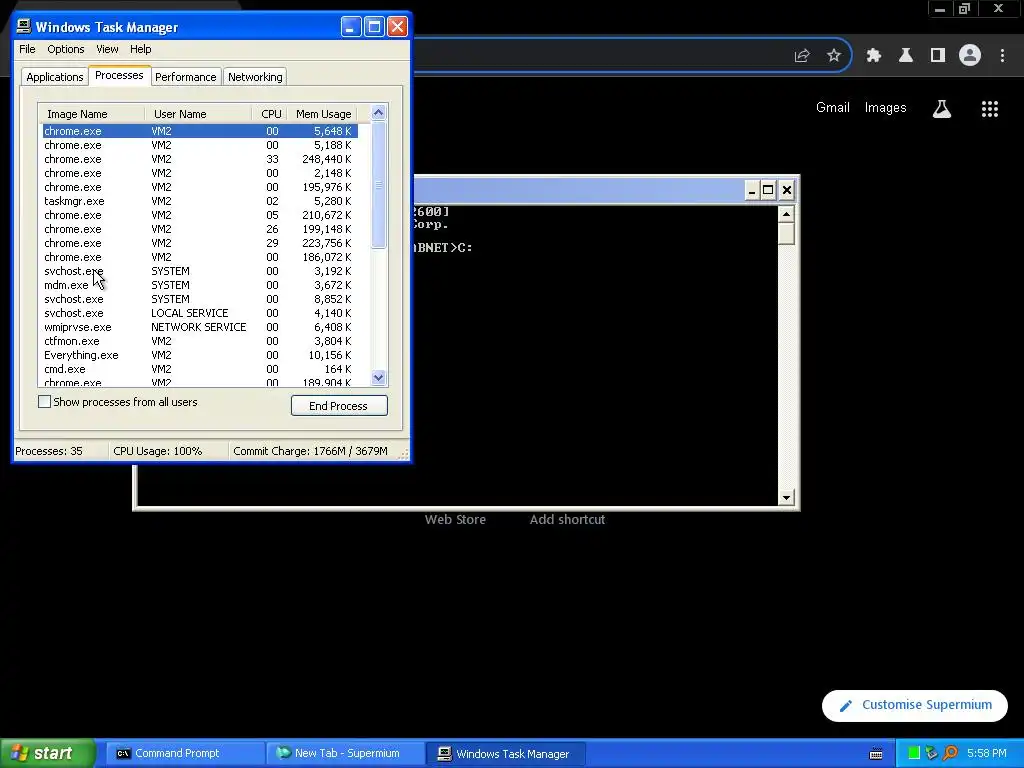Switch to New Tab - Supermium on the taskbar

tap(344, 754)
